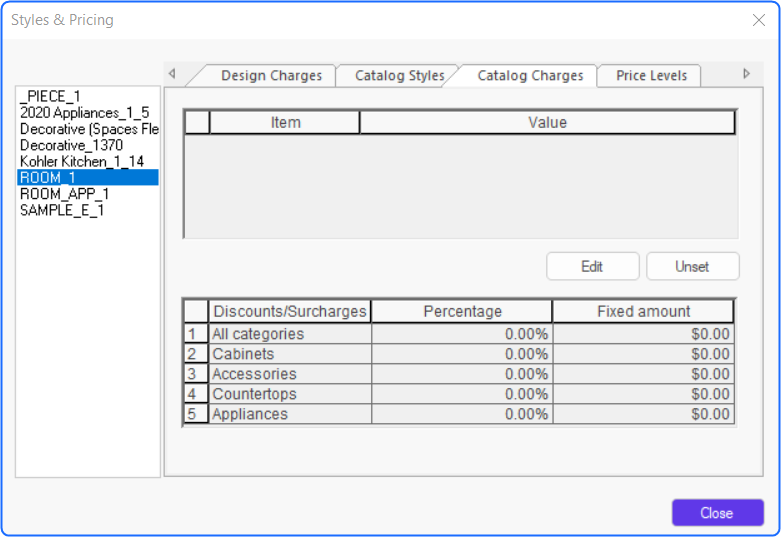This screenshot has width=781, height=537.
Task: Click the Value column header
Action: click(x=547, y=123)
